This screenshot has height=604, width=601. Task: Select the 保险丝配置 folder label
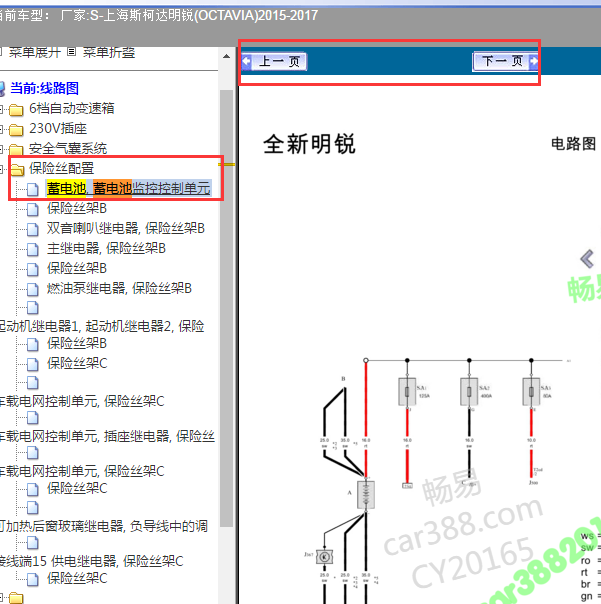[62, 168]
